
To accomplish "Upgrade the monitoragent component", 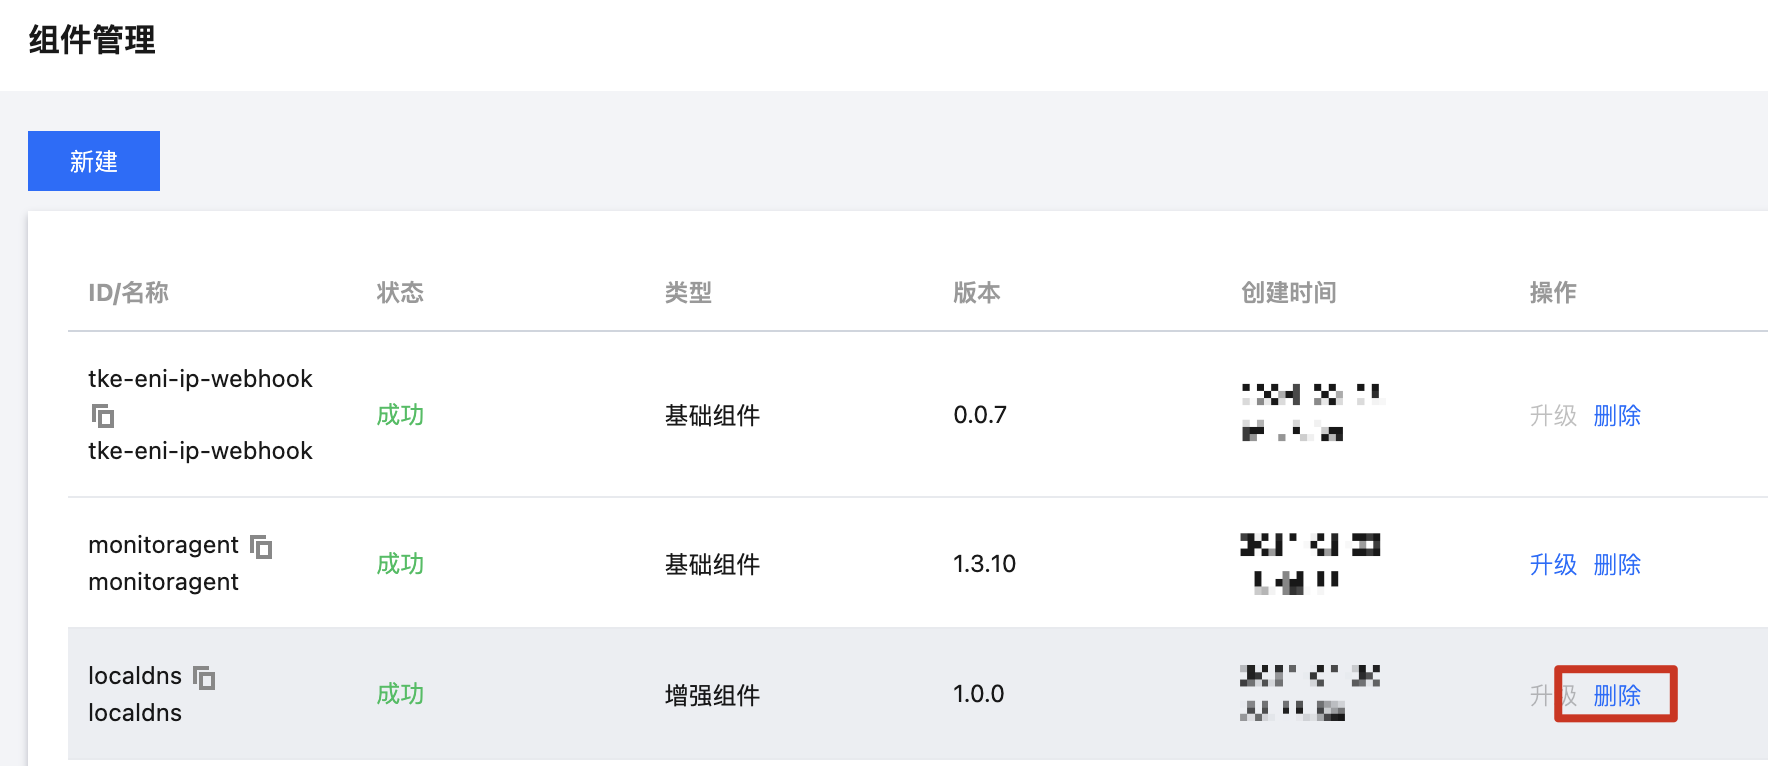I will click(1552, 564).
